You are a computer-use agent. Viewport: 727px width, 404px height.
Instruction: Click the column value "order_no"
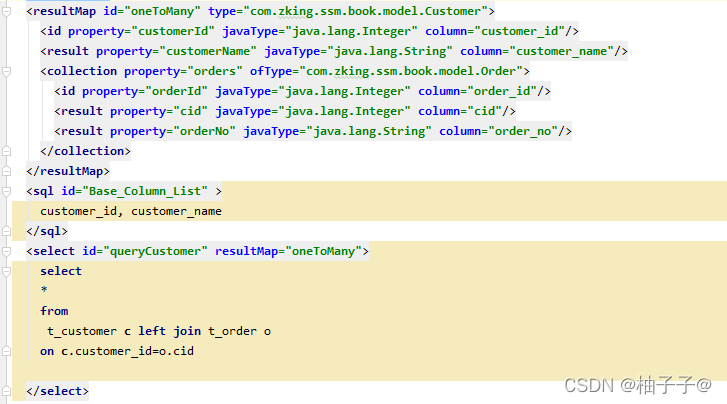523,131
